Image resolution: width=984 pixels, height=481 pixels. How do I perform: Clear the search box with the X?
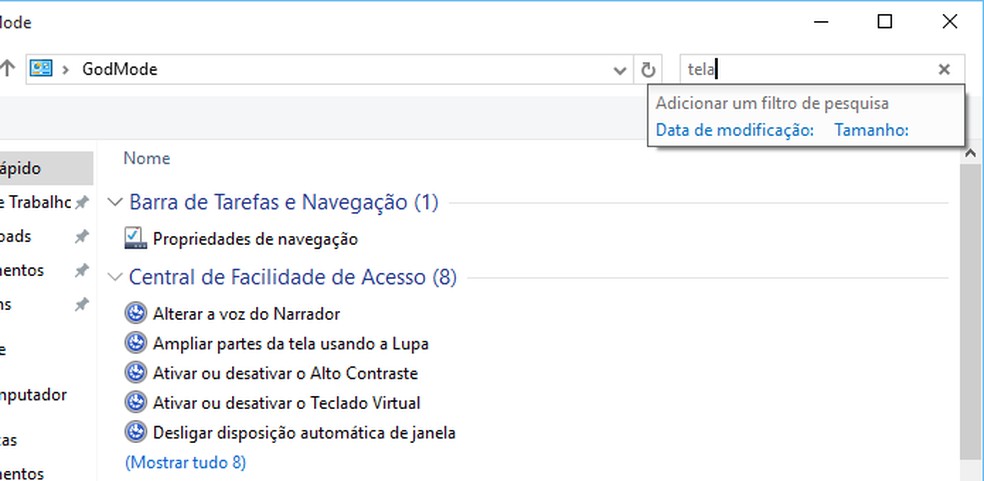pyautogui.click(x=944, y=70)
